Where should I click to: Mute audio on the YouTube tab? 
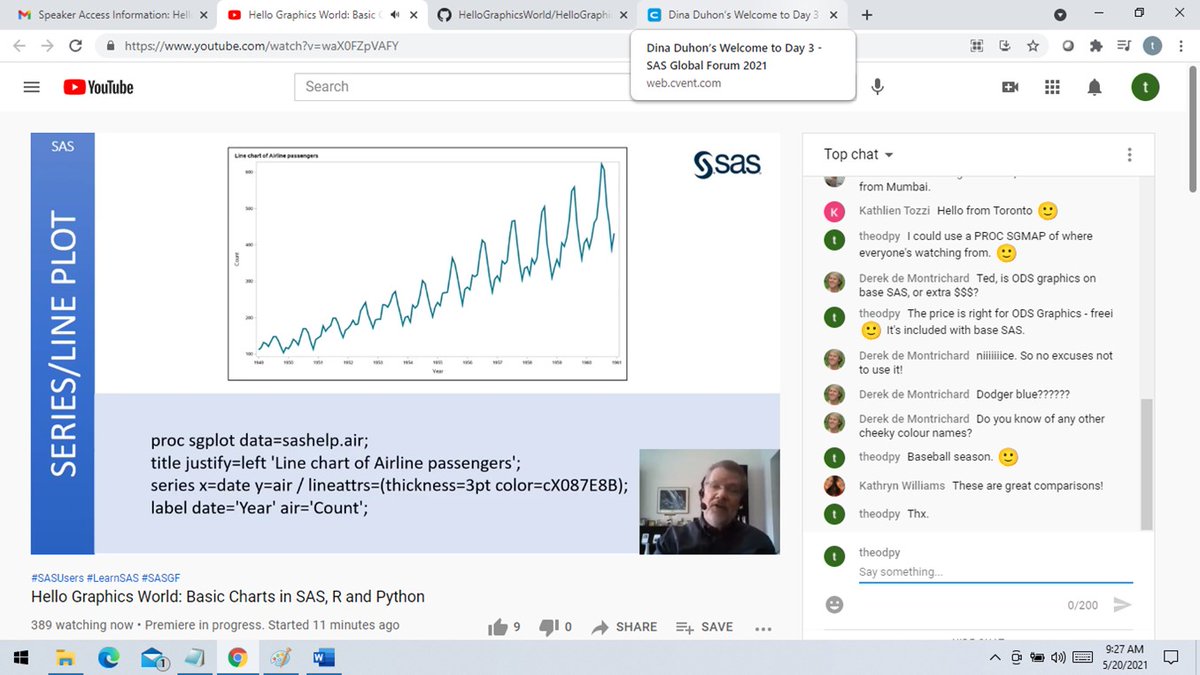click(x=395, y=15)
